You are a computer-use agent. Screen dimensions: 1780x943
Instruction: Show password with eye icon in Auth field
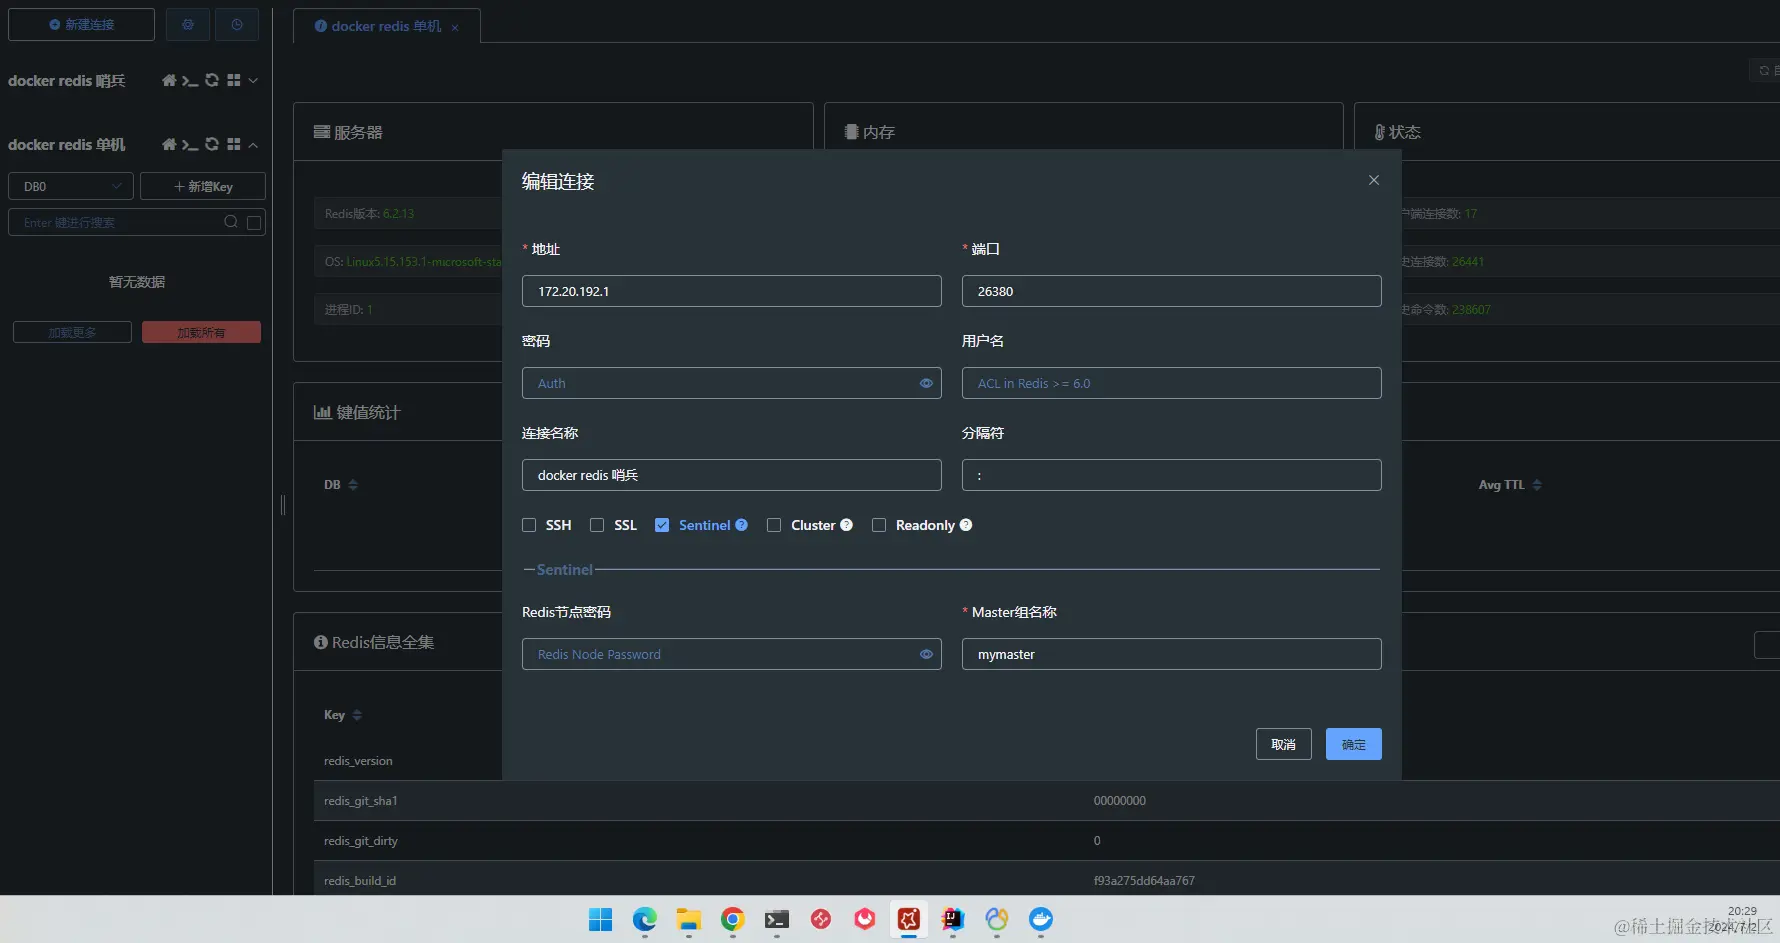926,383
